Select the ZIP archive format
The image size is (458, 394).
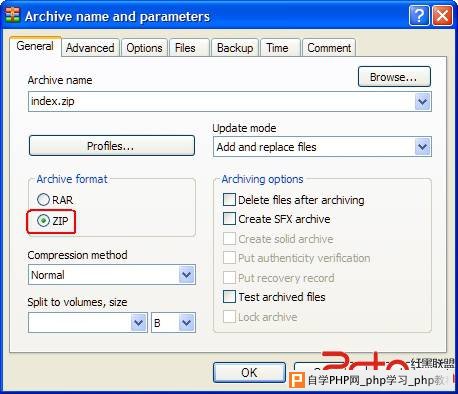(53, 221)
